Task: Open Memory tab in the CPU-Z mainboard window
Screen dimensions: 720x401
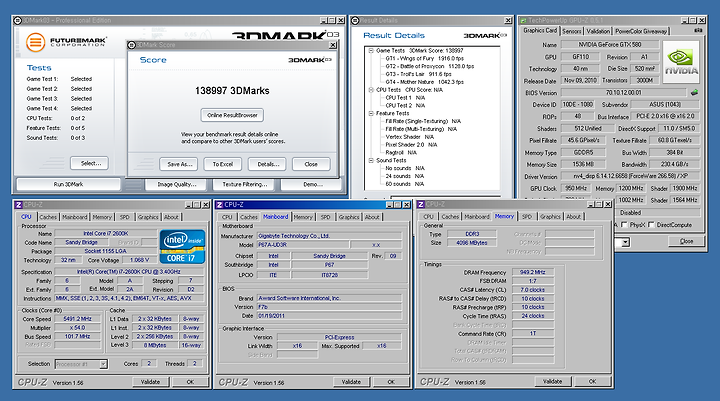Action: coord(303,217)
